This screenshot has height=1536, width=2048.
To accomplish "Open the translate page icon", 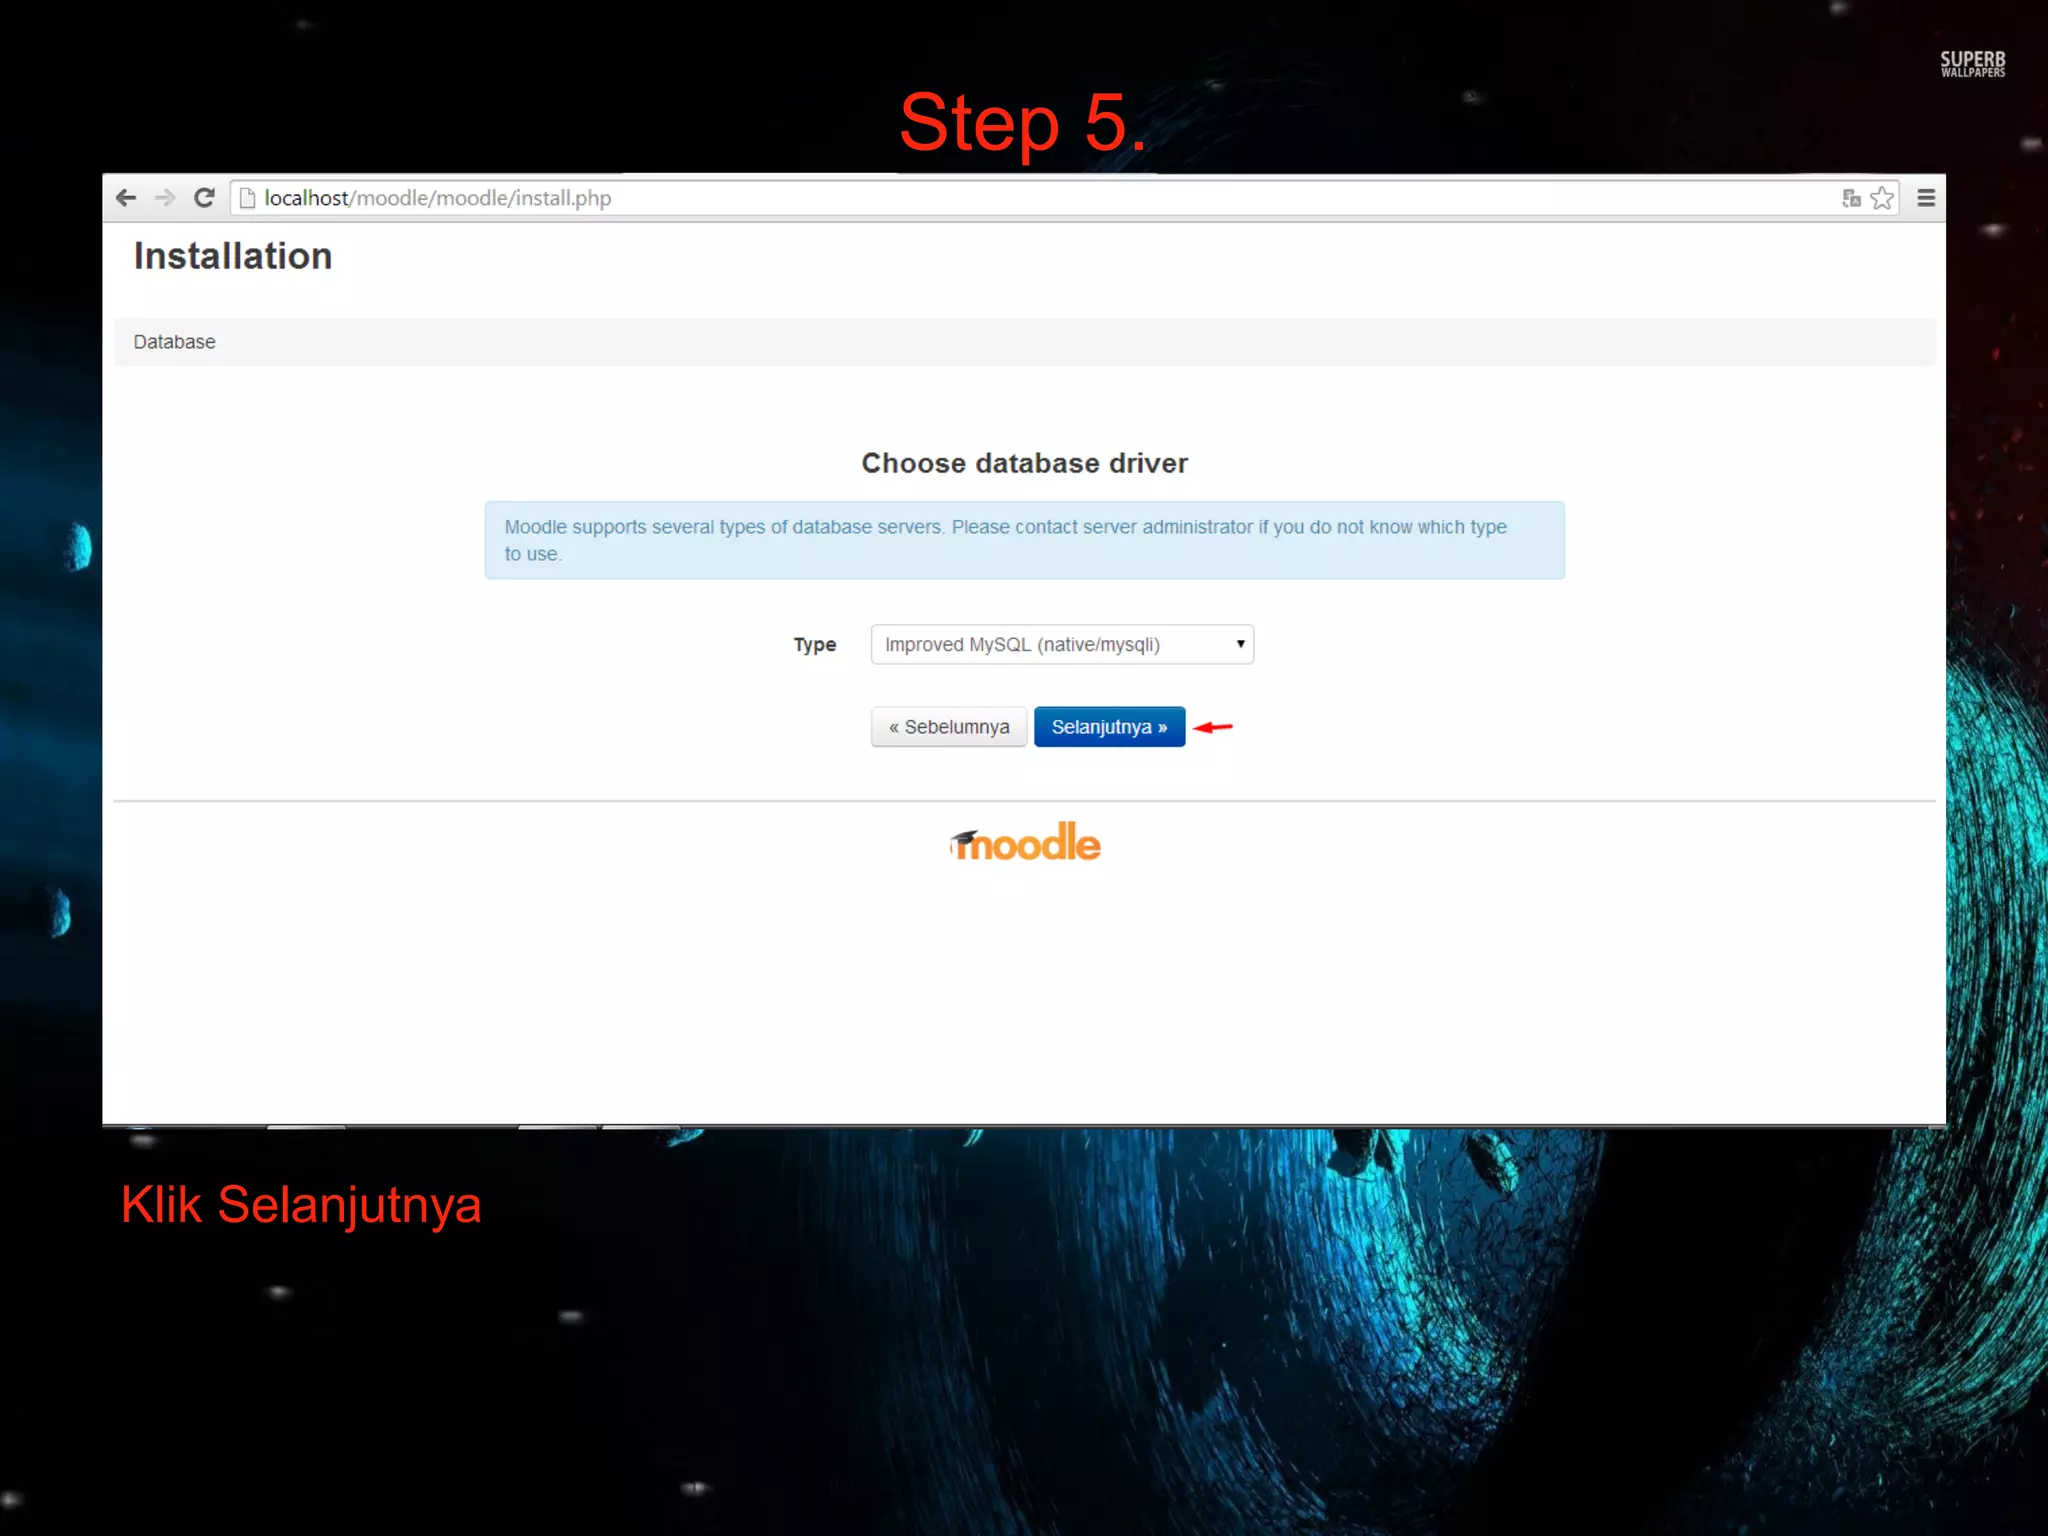I will pos(1851,198).
